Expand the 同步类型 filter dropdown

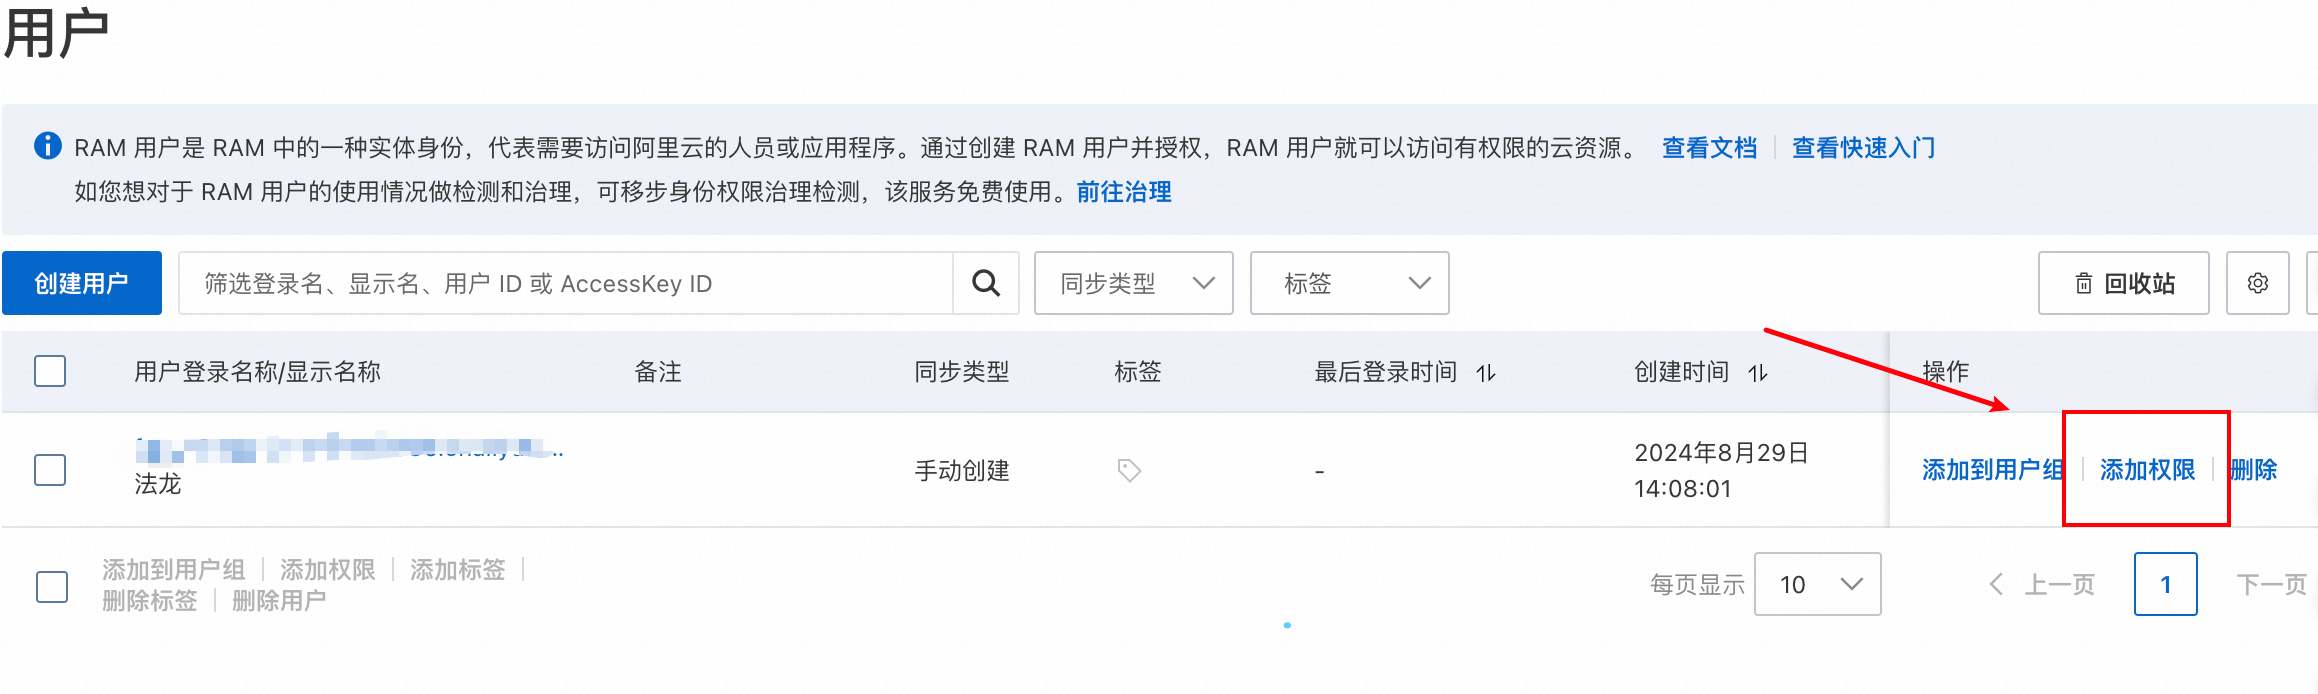[x=1133, y=284]
